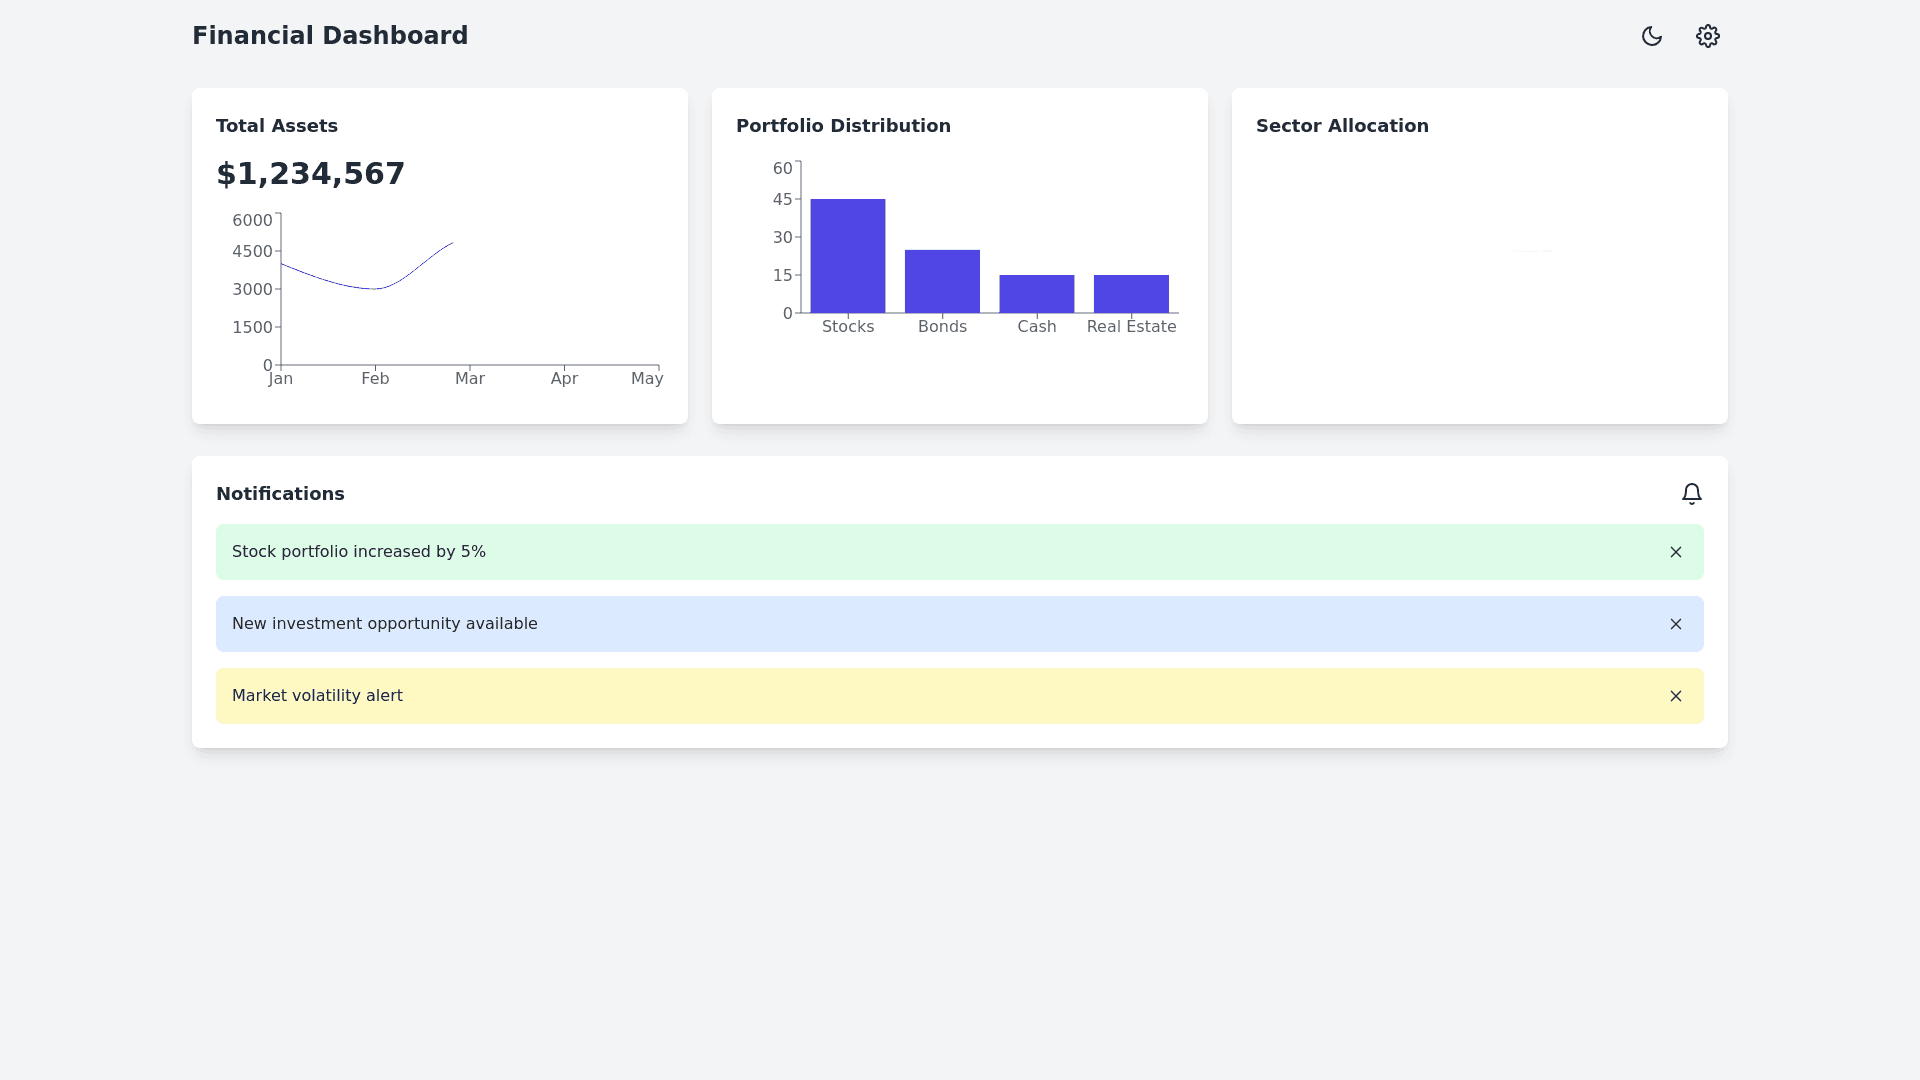Select the yellow market volatility notification
Screen dimensions: 1920x1080
tap(317, 696)
